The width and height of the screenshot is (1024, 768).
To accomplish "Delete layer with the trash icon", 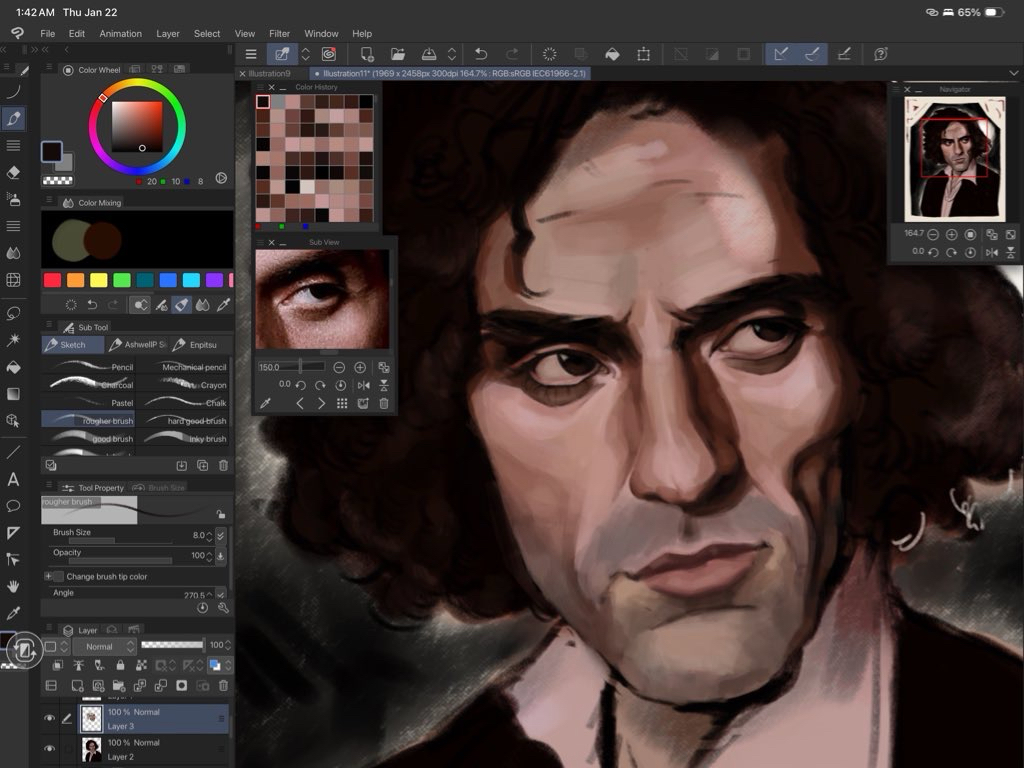I will (x=223, y=685).
